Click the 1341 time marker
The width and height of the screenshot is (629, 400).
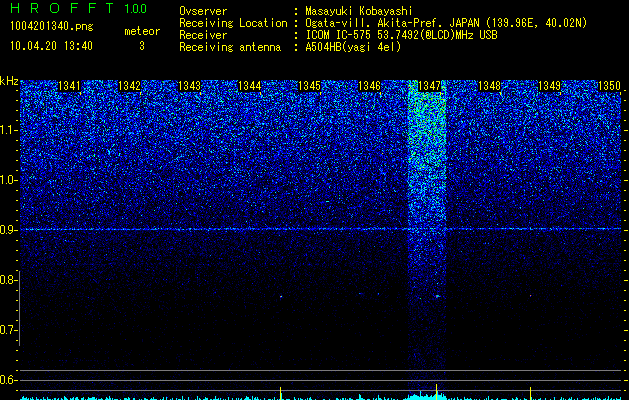69,86
